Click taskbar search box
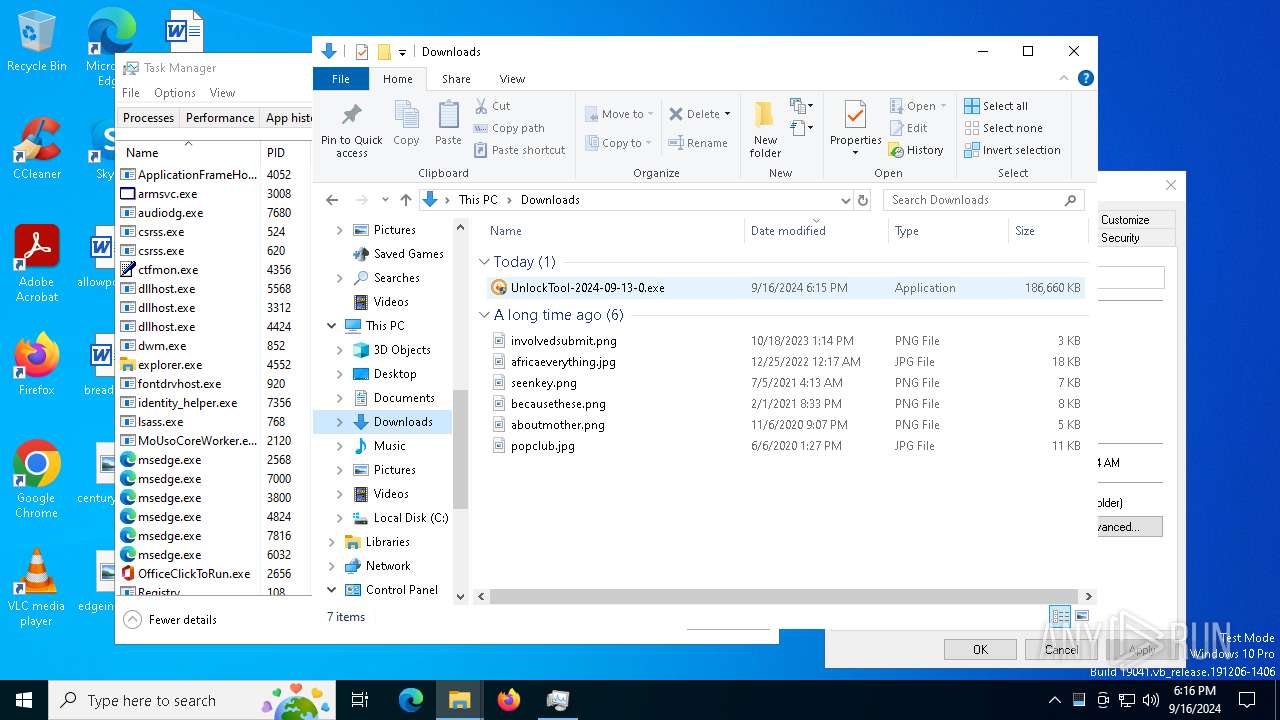This screenshot has height=720, width=1280. tap(192, 700)
